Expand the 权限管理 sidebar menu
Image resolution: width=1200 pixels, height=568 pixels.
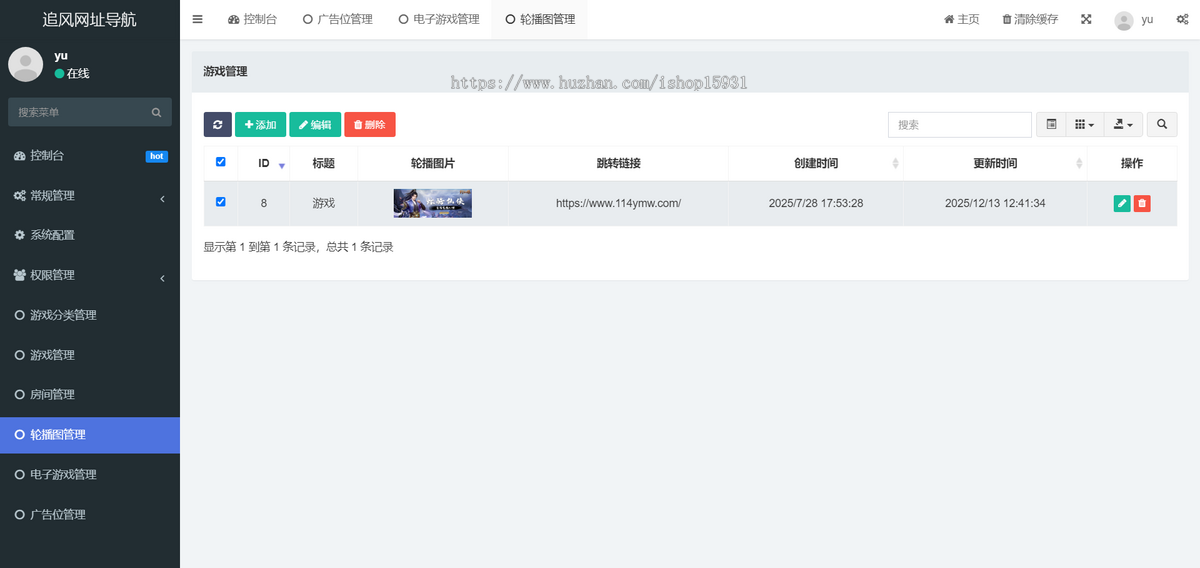[90, 275]
